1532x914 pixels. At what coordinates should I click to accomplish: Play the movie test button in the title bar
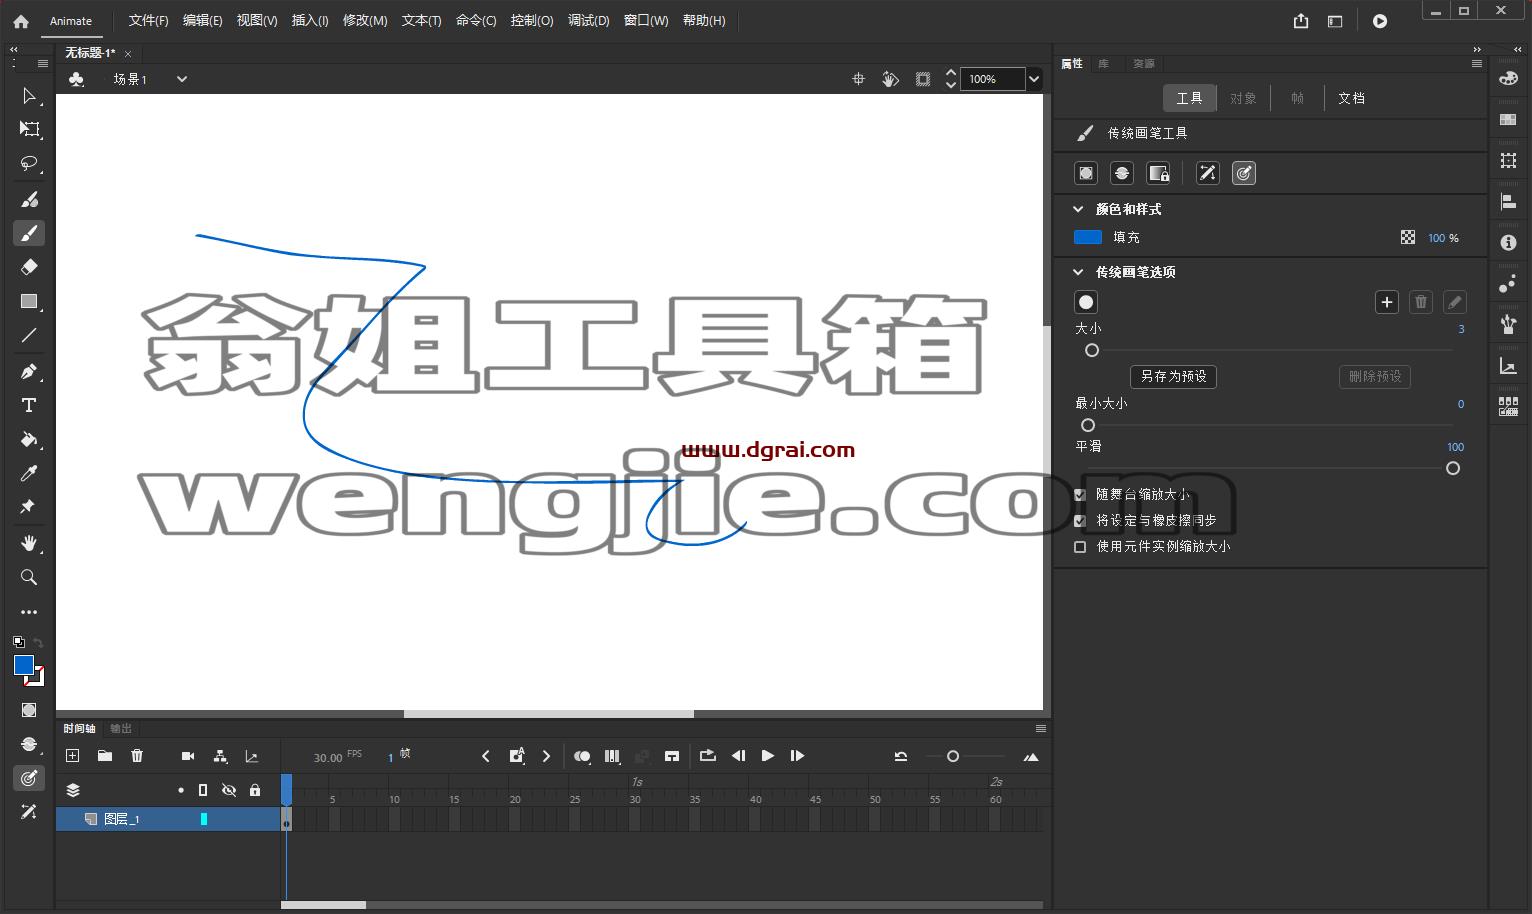(1380, 21)
